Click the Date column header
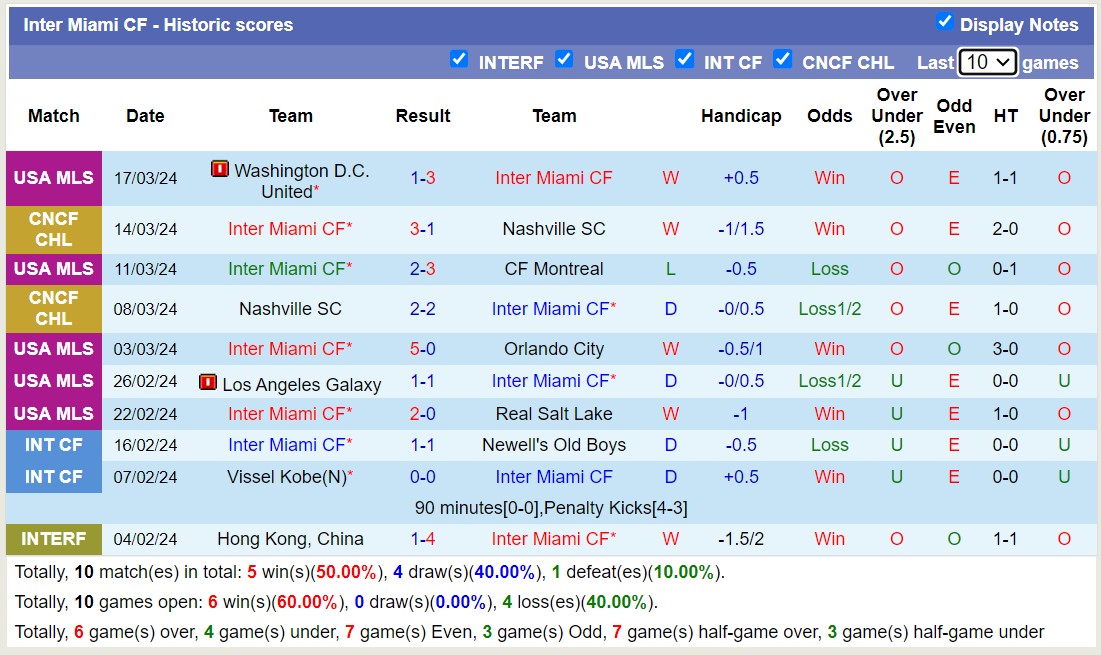The height and width of the screenshot is (655, 1101). (x=144, y=115)
